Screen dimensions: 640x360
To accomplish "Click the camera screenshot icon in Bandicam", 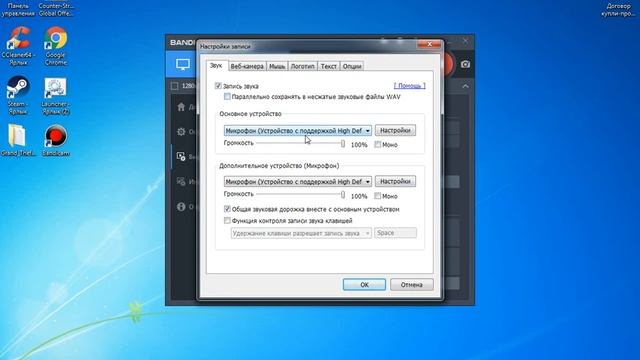I will pyautogui.click(x=465, y=64).
